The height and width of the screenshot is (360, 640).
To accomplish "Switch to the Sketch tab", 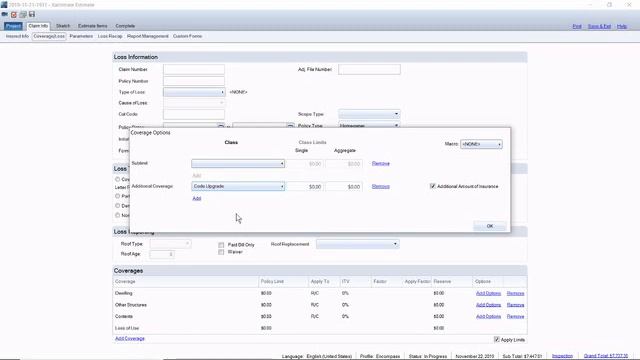I will pyautogui.click(x=63, y=26).
